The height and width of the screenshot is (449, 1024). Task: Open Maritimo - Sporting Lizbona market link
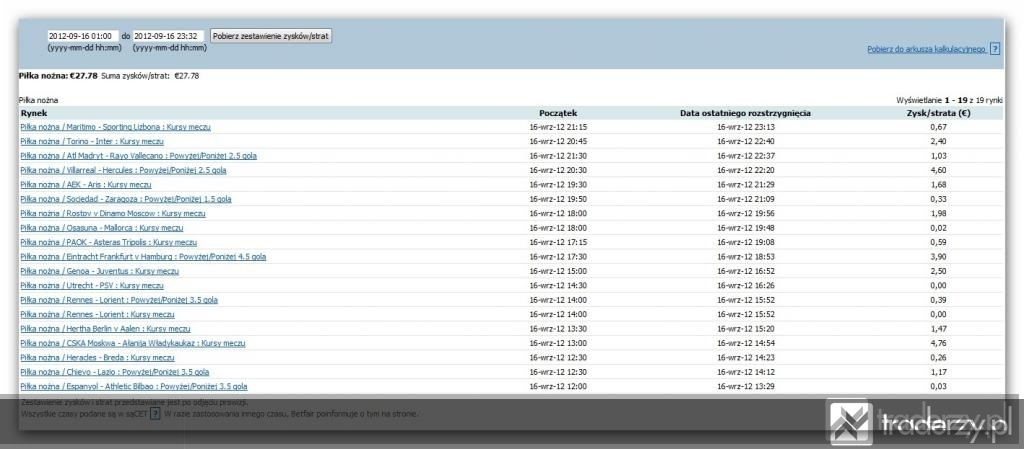tap(116, 127)
